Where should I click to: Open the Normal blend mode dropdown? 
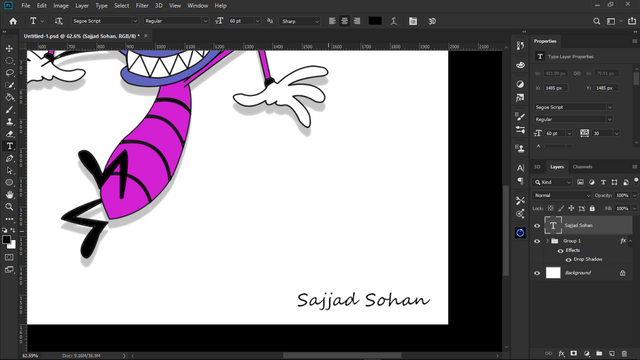(562, 196)
